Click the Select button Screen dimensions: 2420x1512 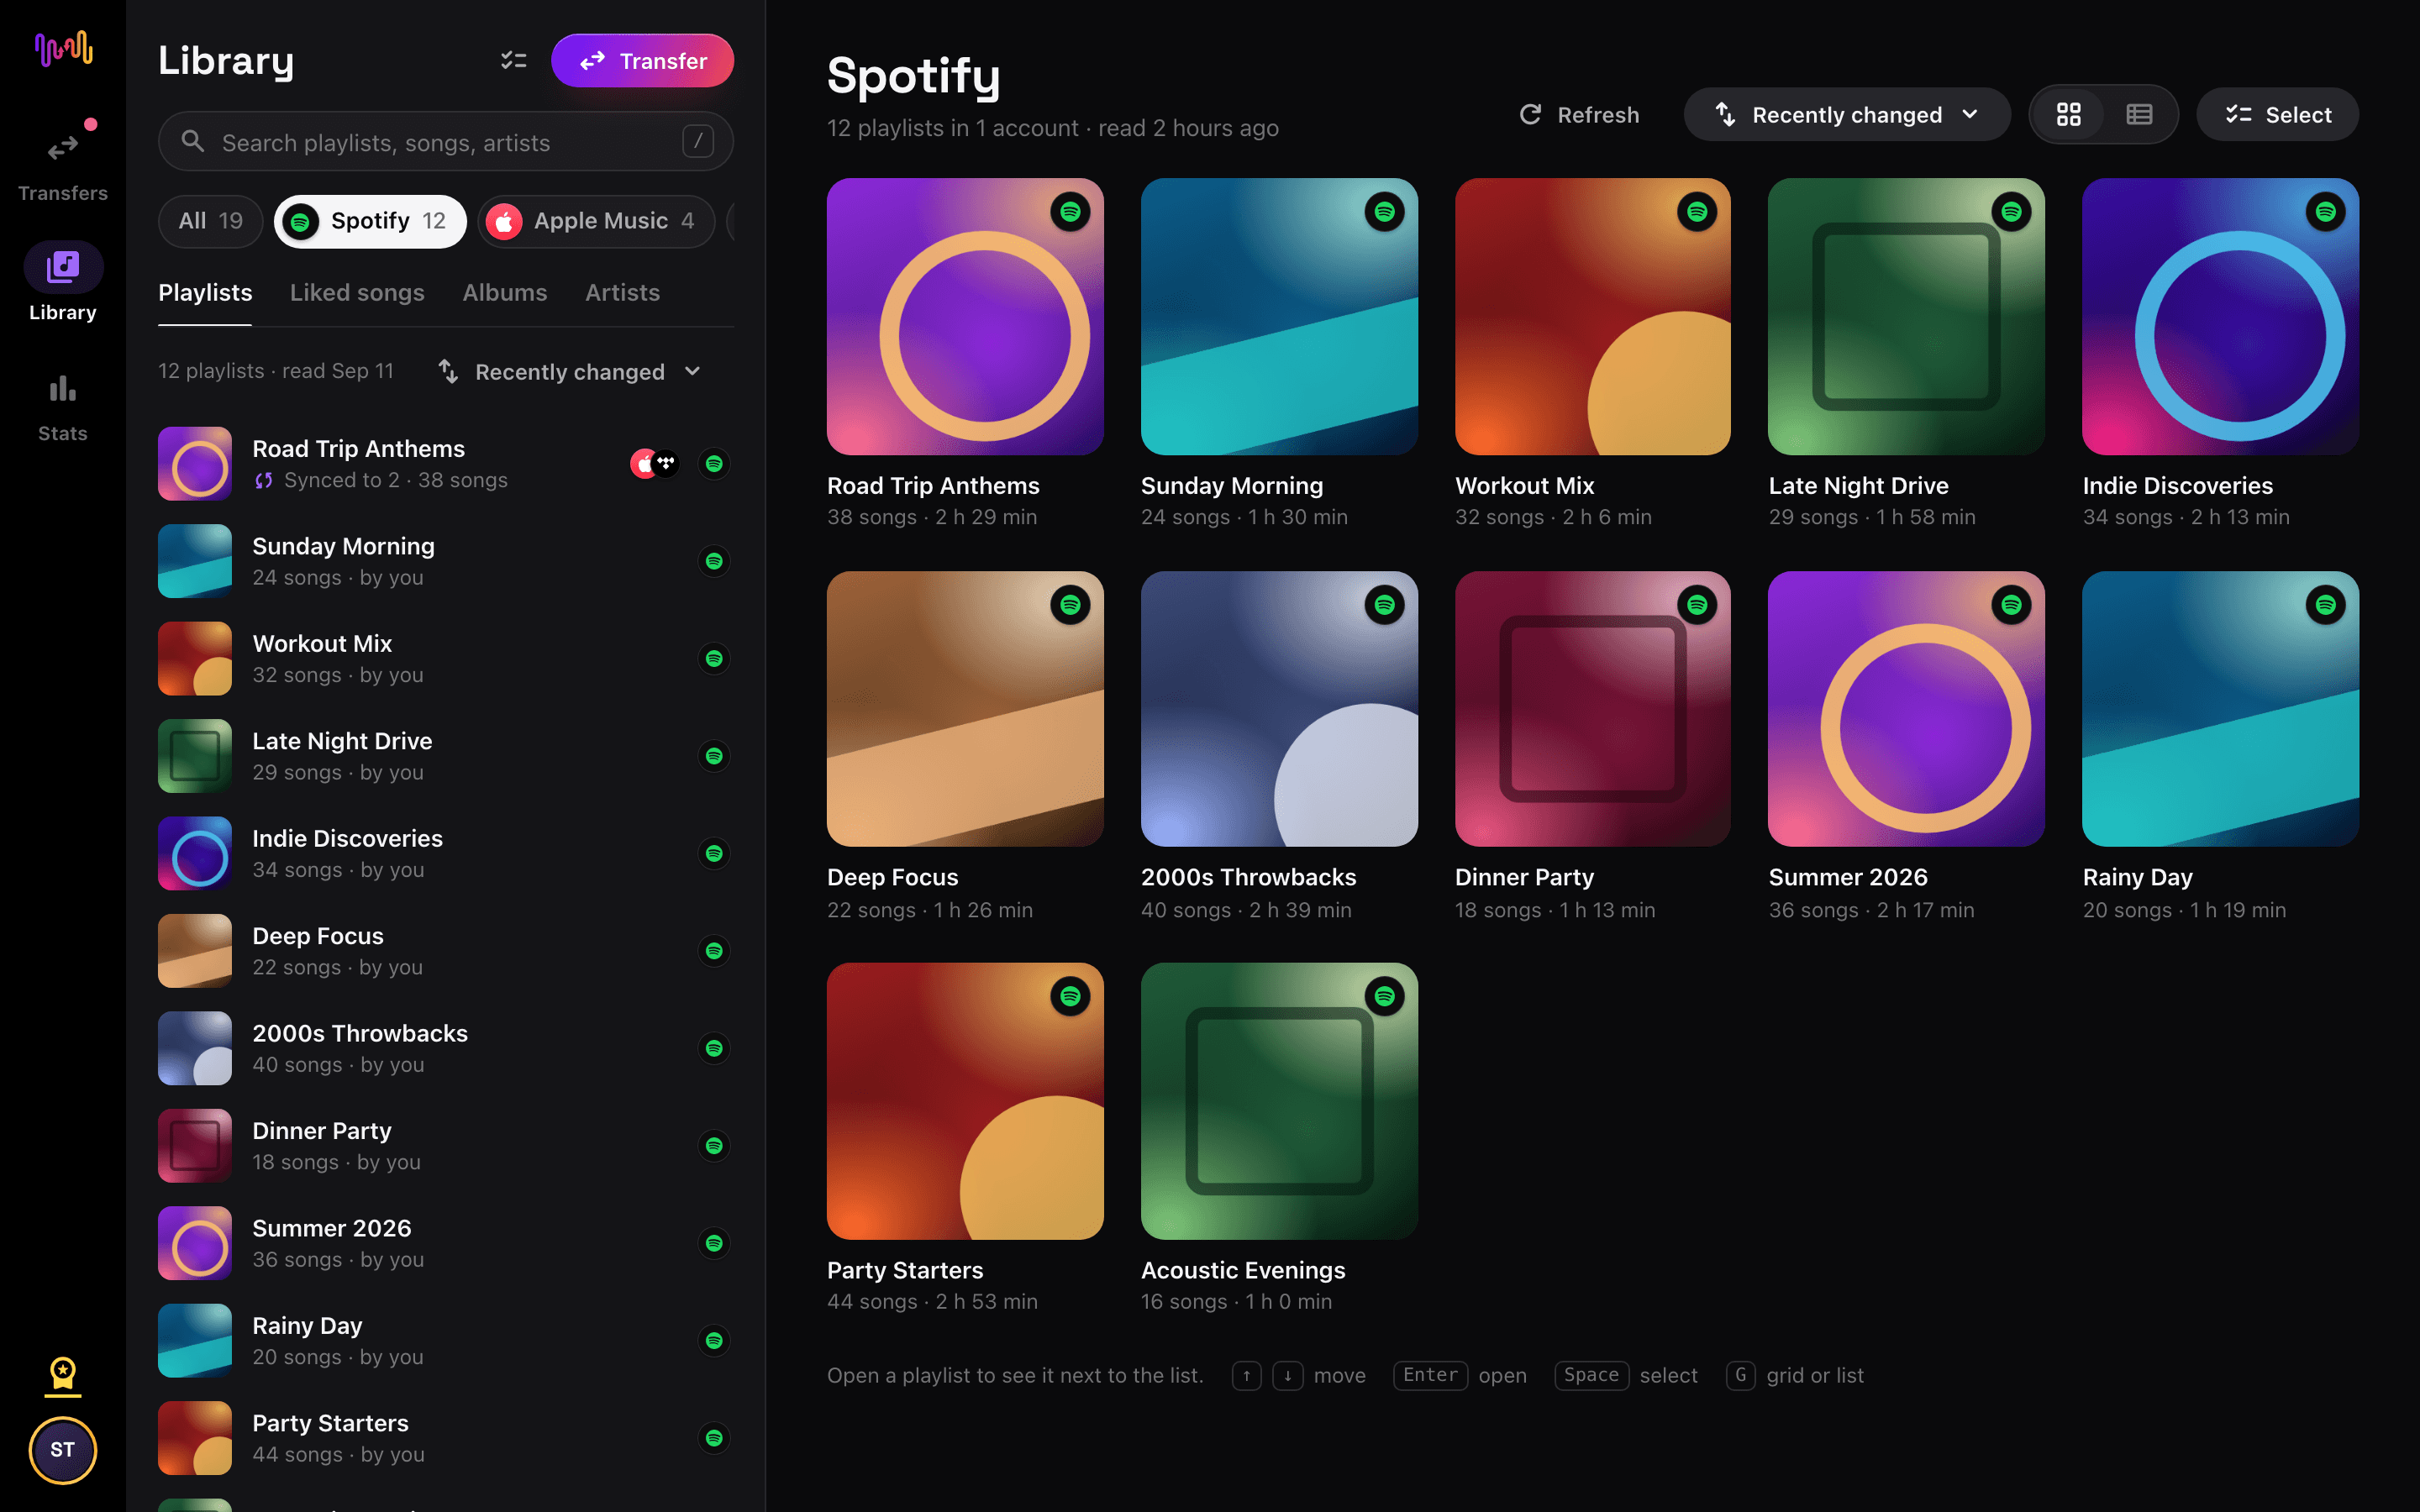(x=2277, y=115)
